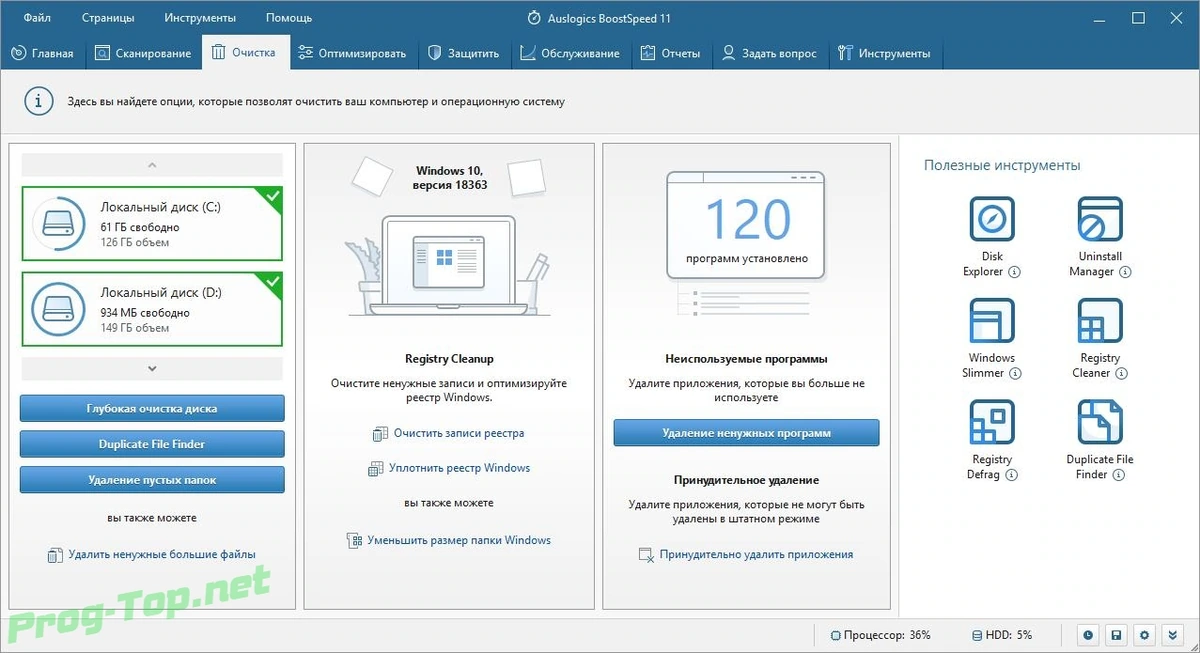The image size is (1200, 653).
Task: Click the save icon in status bar
Action: tap(1116, 635)
